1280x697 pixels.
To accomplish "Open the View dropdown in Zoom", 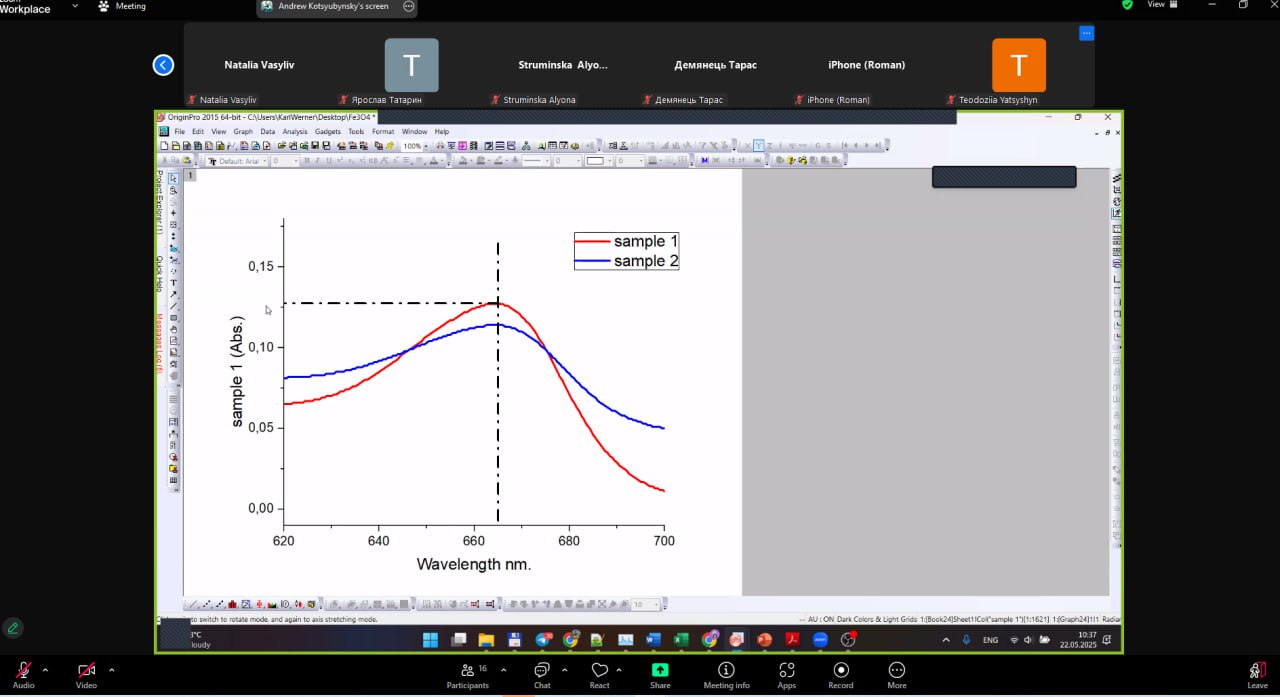I will click(x=1163, y=5).
